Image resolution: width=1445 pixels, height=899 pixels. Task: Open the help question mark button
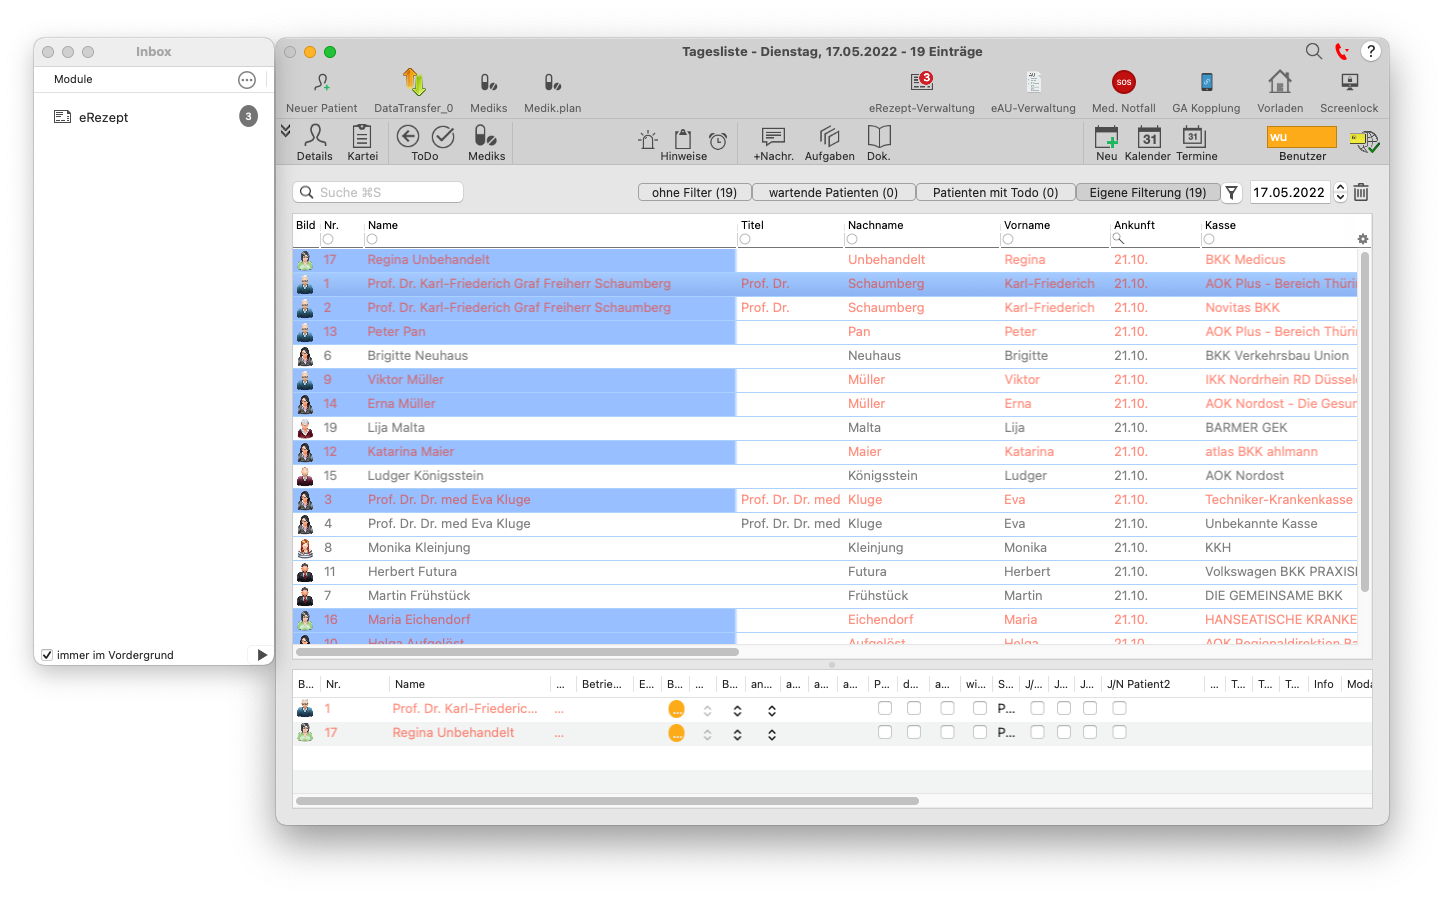click(x=1371, y=51)
